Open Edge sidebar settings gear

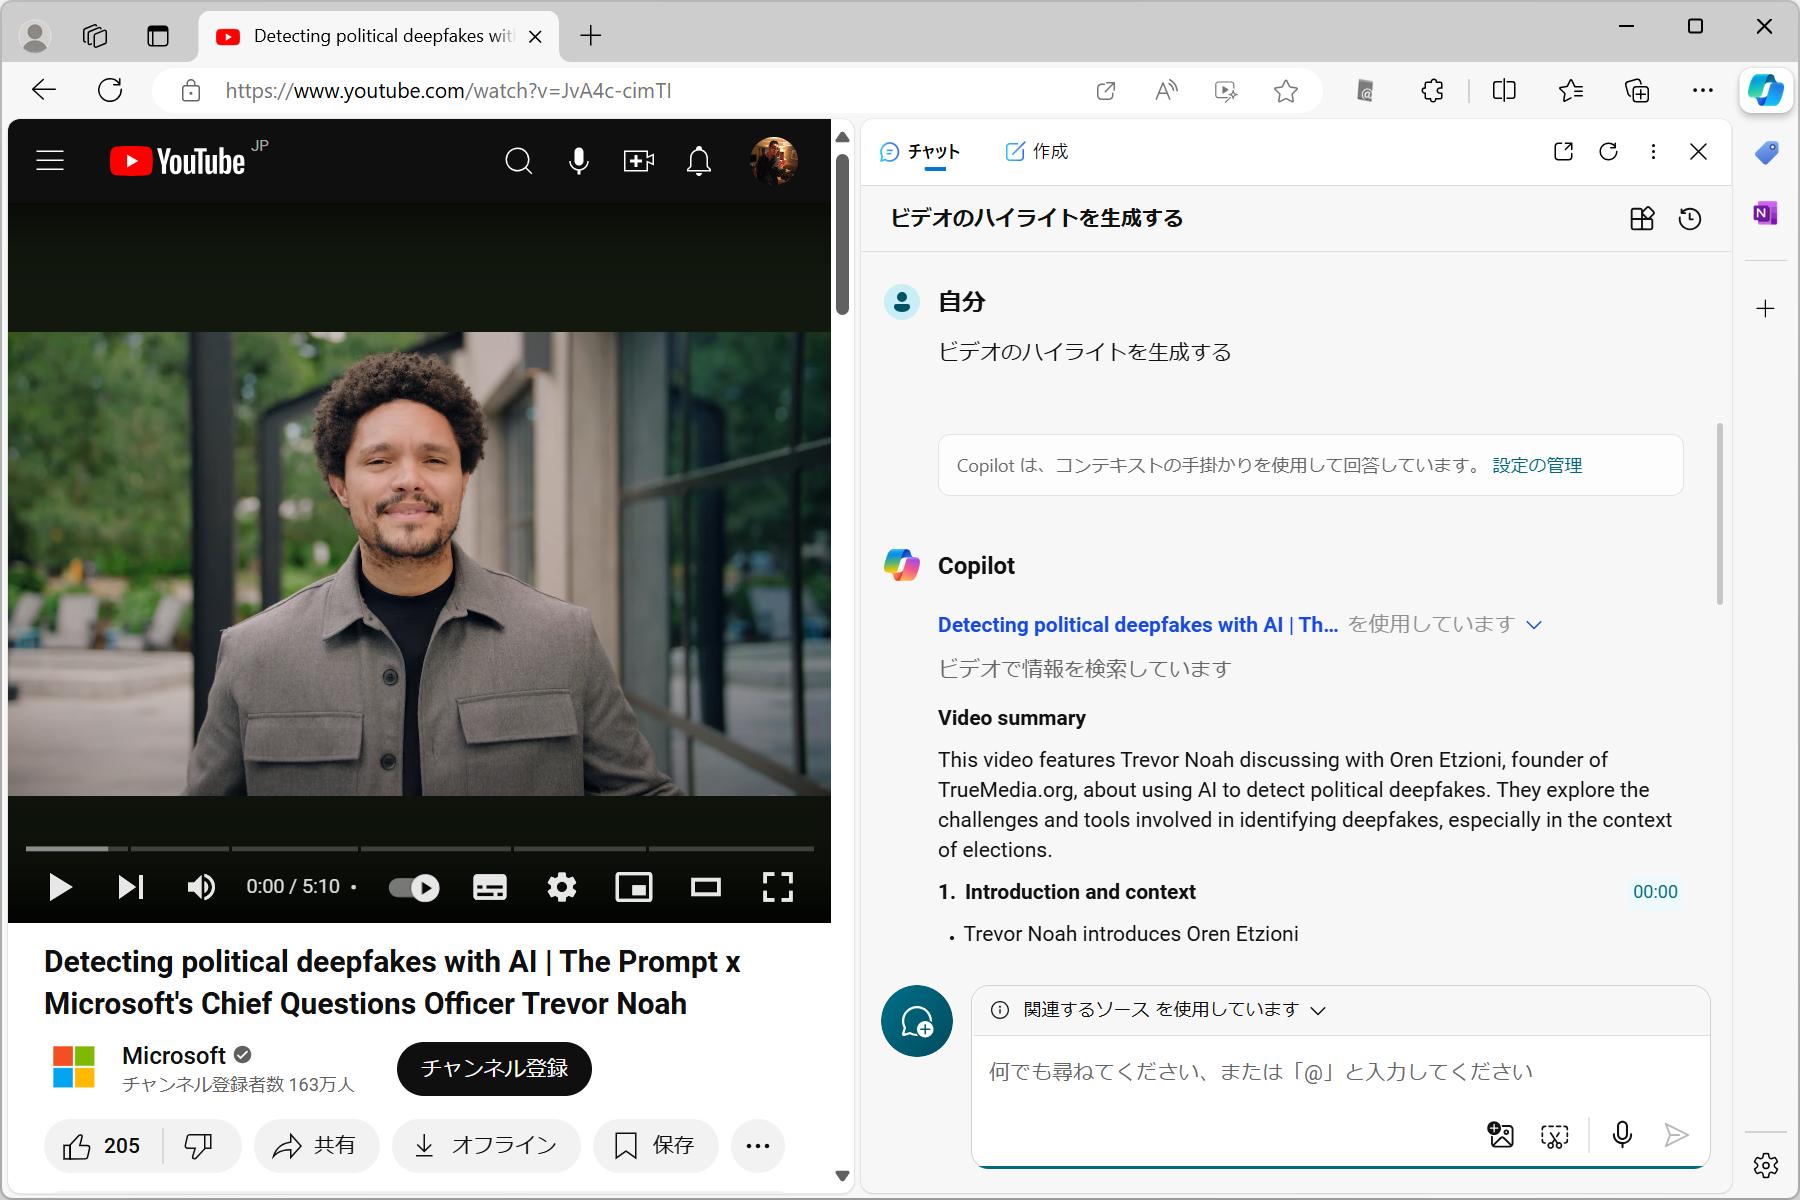1766,1166
